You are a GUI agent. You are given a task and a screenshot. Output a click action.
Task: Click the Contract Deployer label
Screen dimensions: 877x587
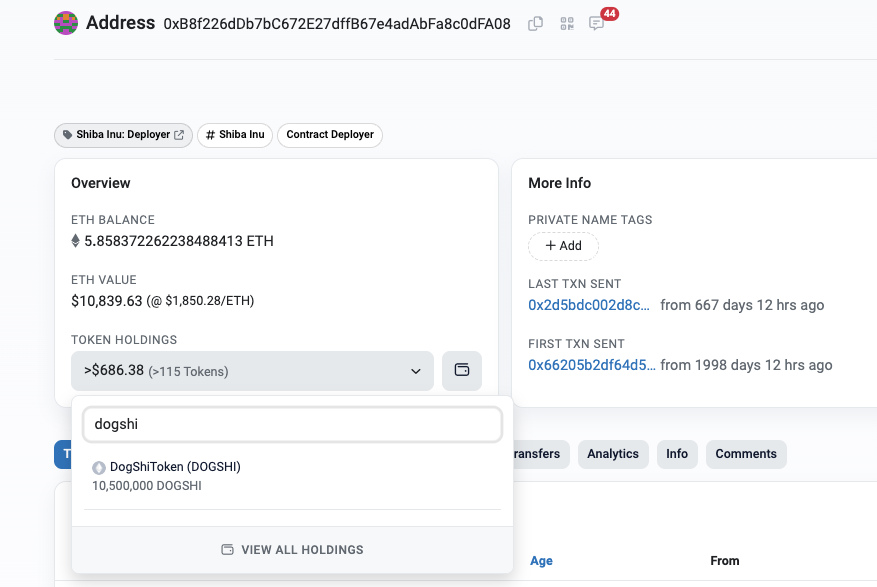(x=330, y=135)
